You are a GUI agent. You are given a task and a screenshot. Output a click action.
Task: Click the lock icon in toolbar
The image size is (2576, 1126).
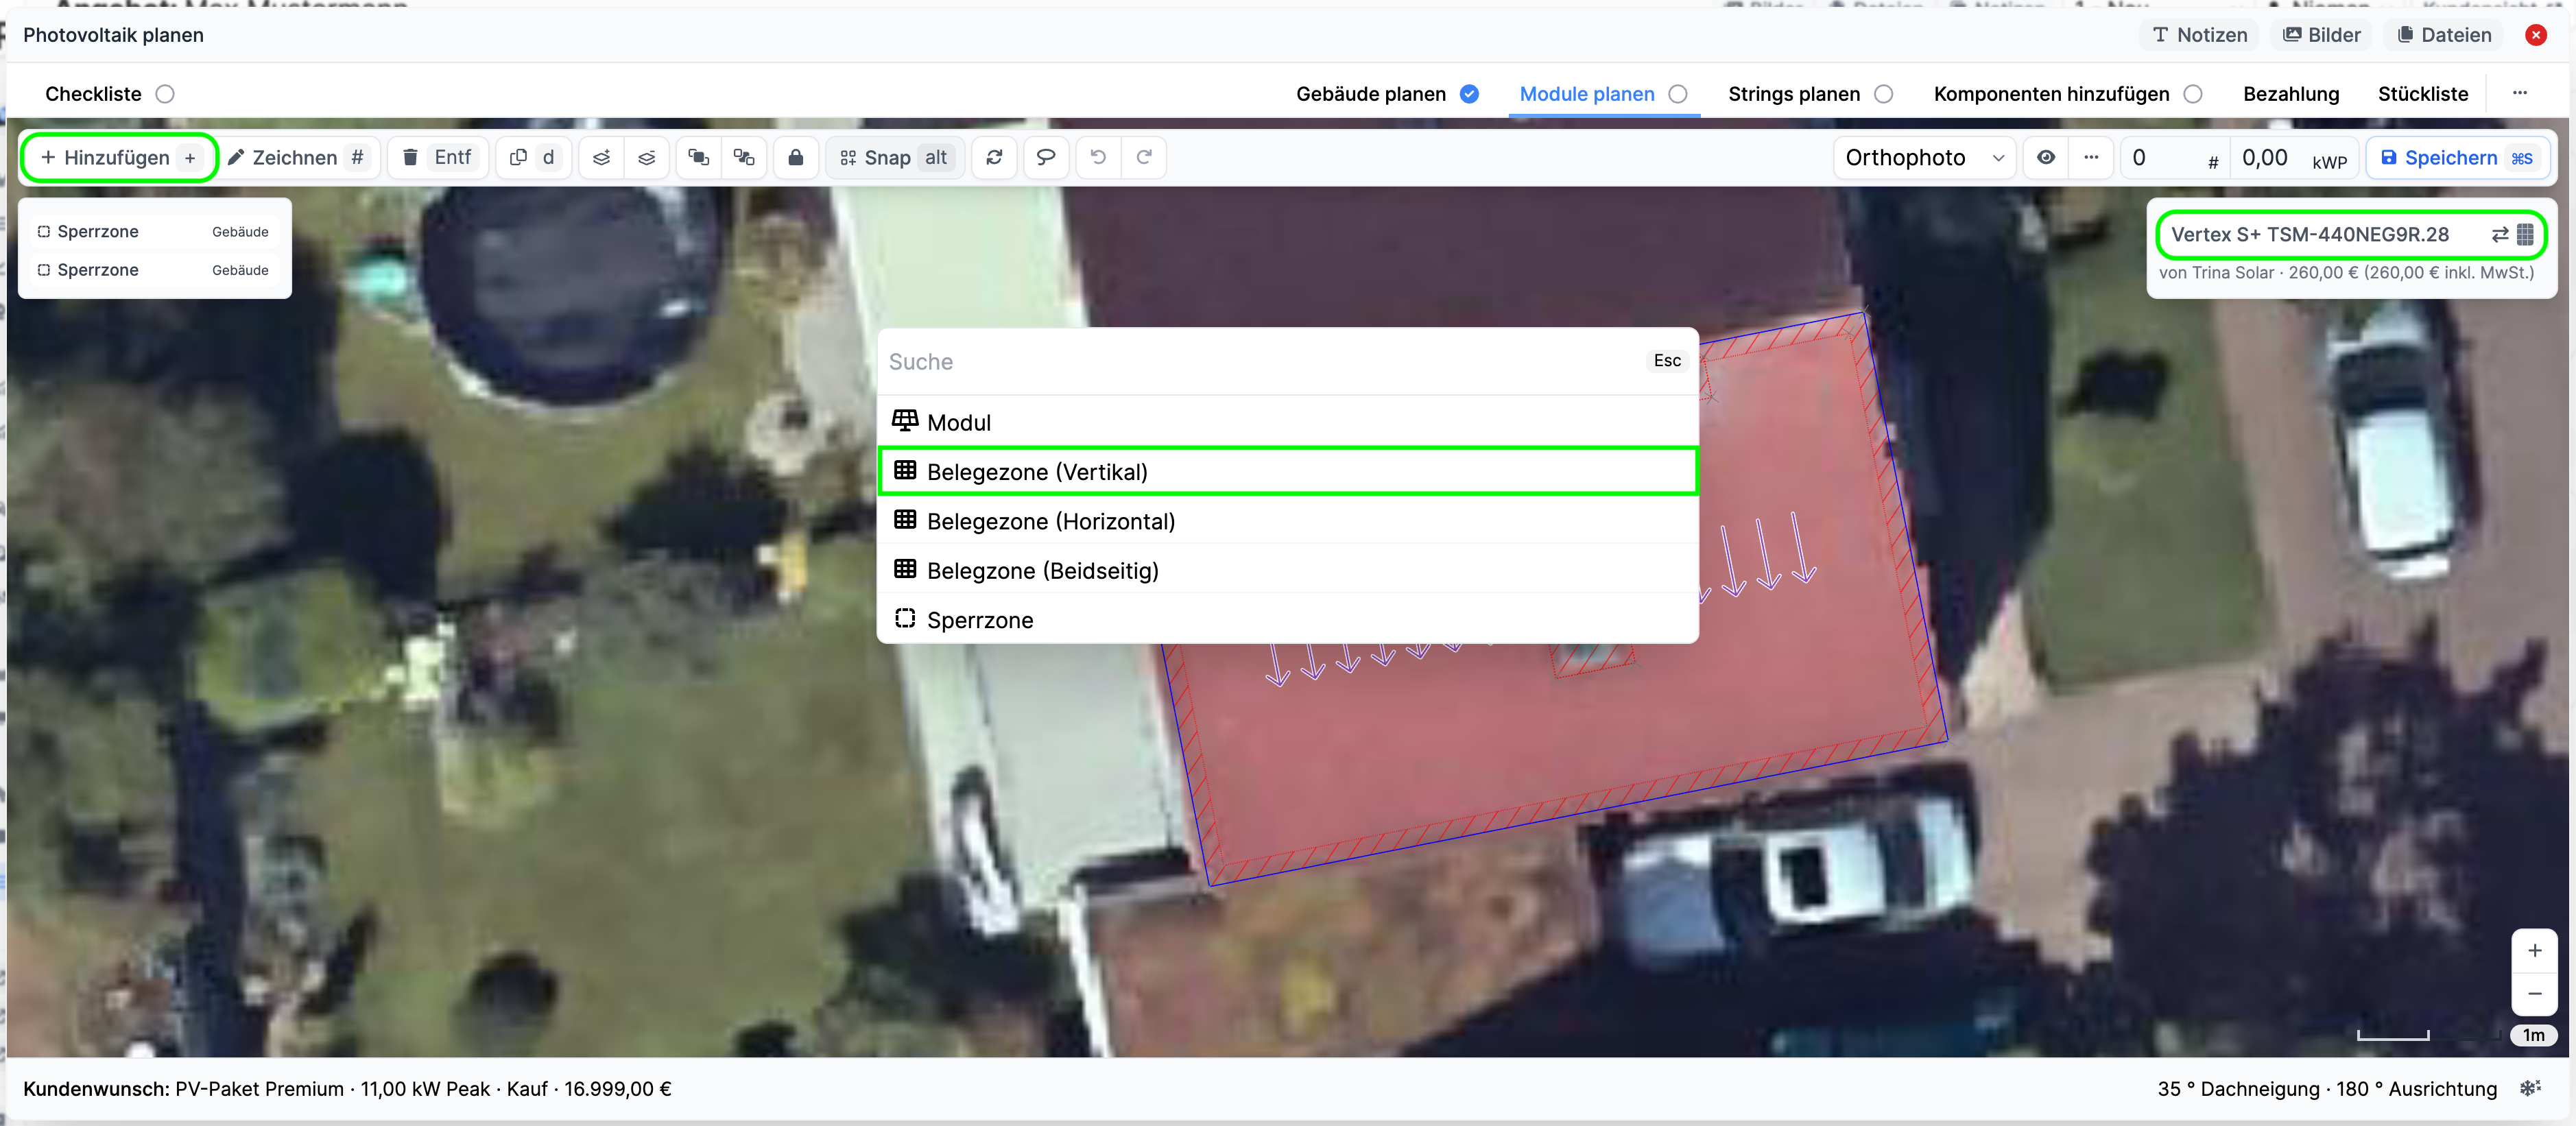click(795, 158)
